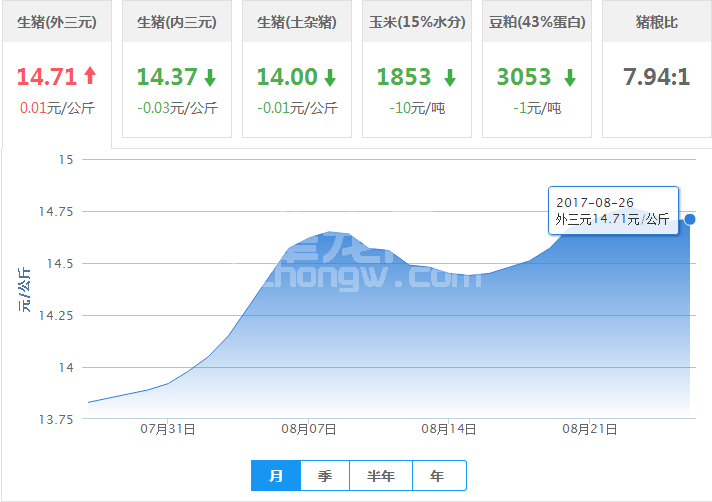Click the 13.75 y-axis label
712x502 pixels.
click(56, 419)
